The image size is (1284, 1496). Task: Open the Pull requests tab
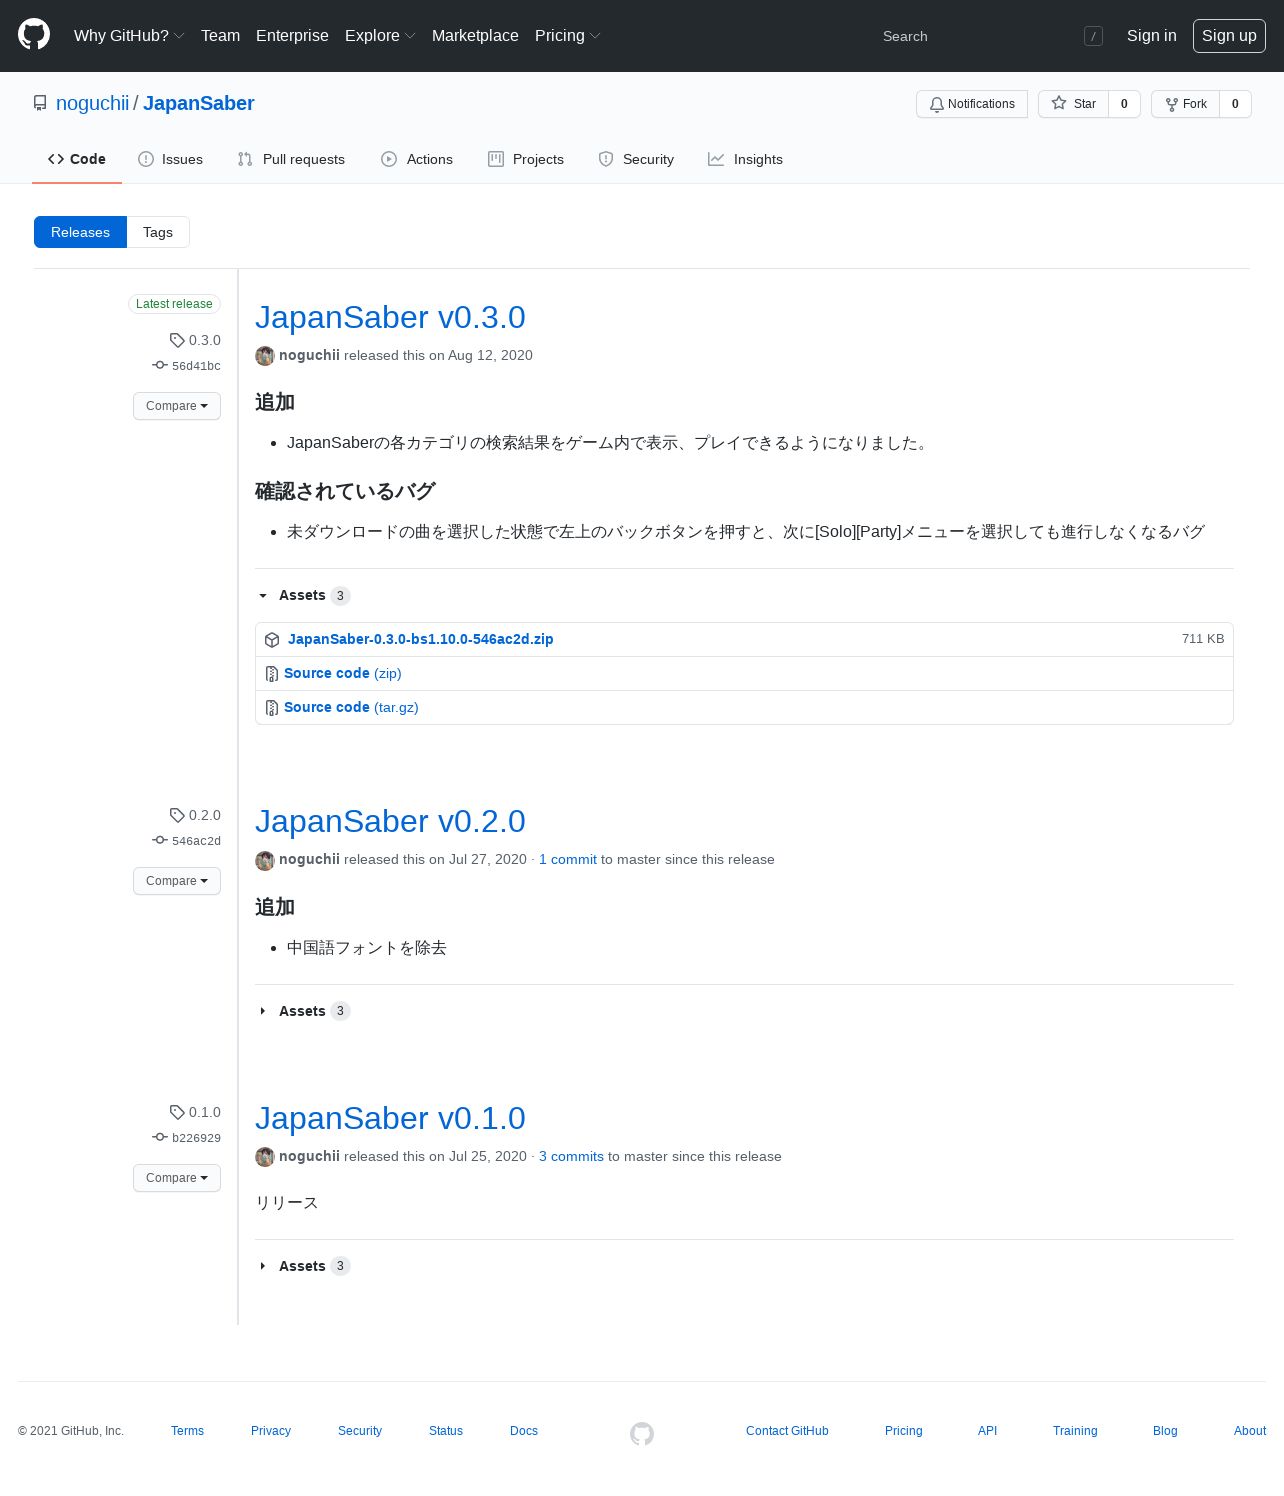tap(291, 159)
